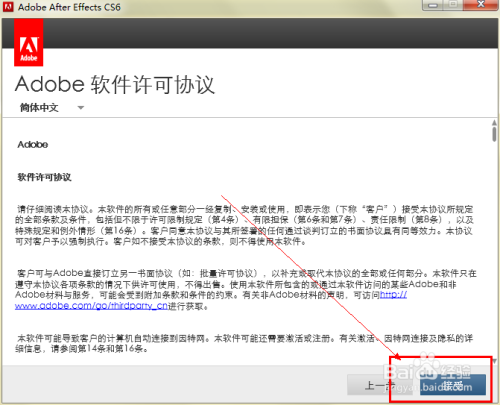Click the paragraph starting 请仔细阅读本协议
500x405 pixels.
pyautogui.click(x=244, y=225)
